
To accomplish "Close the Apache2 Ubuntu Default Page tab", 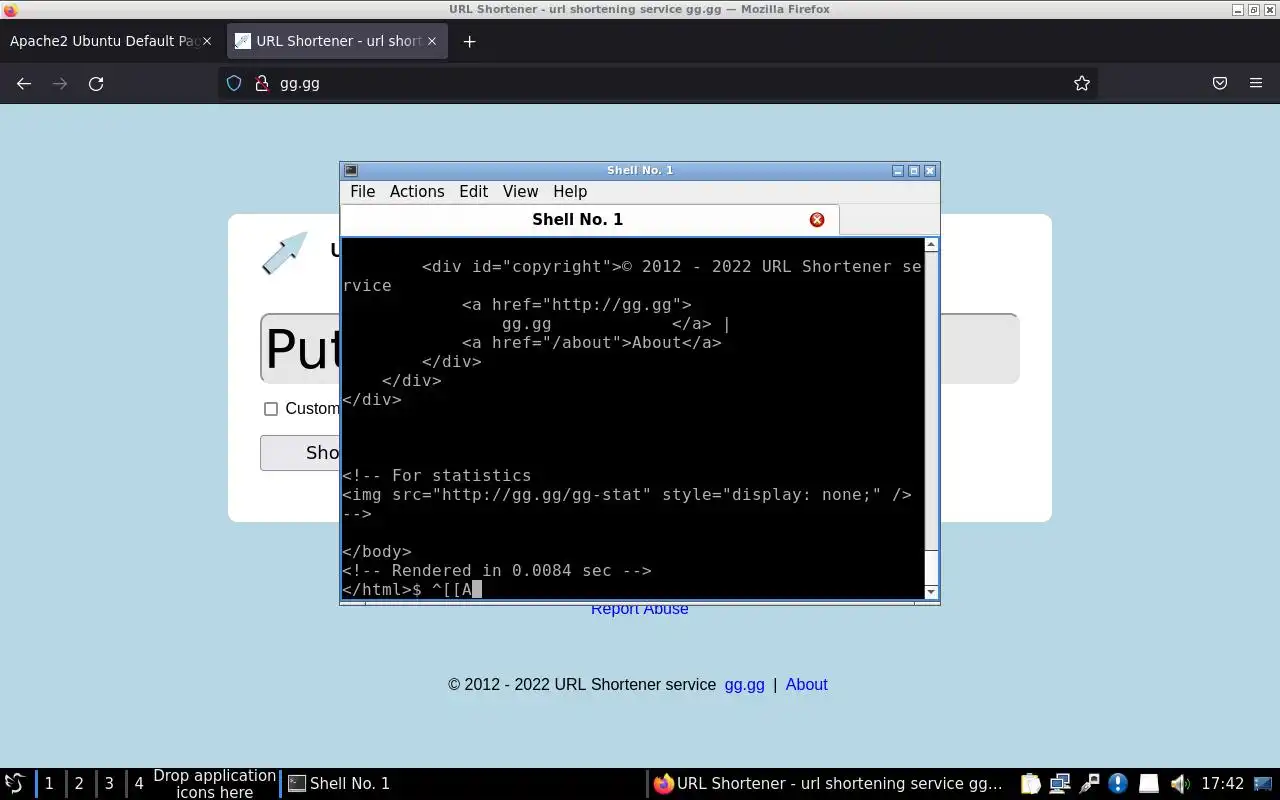I will pyautogui.click(x=207, y=41).
